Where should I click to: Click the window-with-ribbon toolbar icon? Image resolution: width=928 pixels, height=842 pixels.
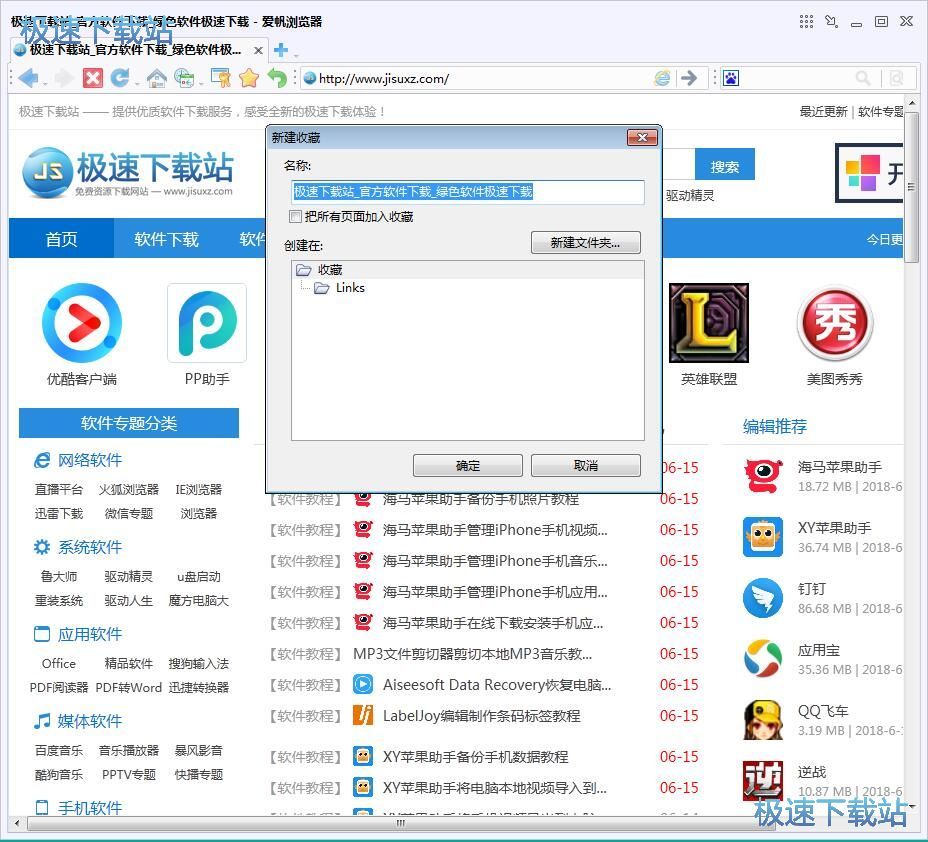click(221, 78)
